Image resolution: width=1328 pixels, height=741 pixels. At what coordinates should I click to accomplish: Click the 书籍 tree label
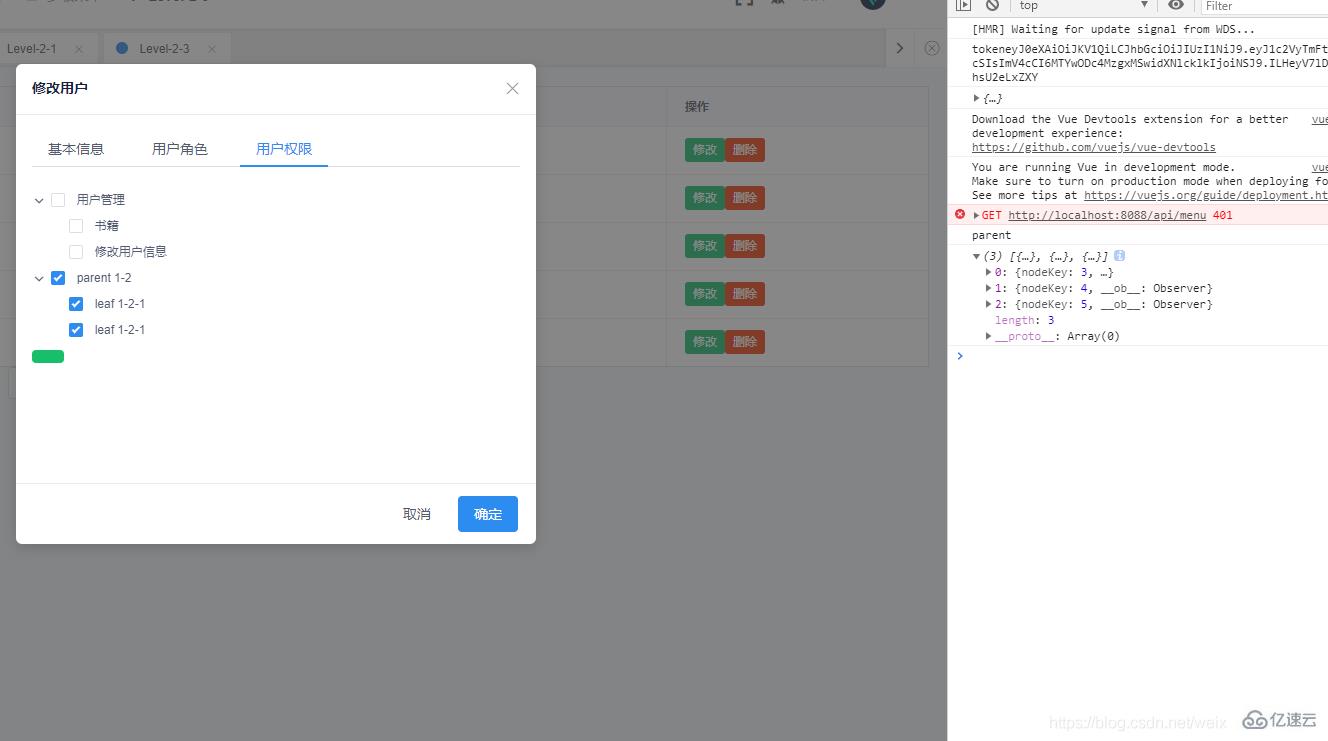(x=107, y=226)
